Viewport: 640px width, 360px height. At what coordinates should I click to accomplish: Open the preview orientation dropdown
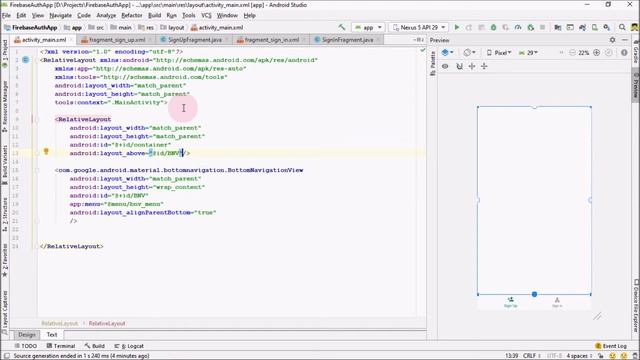pos(469,53)
